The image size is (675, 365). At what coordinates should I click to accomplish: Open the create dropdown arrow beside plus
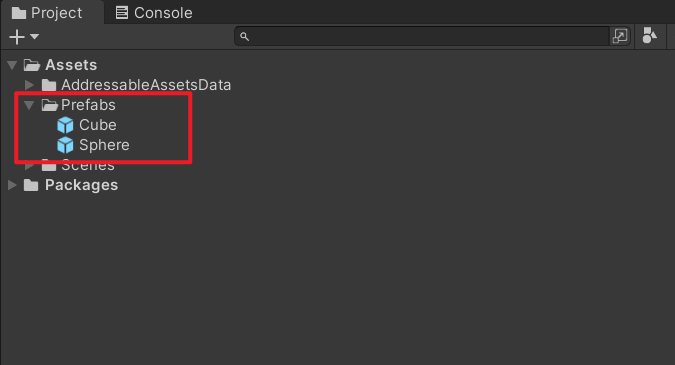tap(34, 37)
